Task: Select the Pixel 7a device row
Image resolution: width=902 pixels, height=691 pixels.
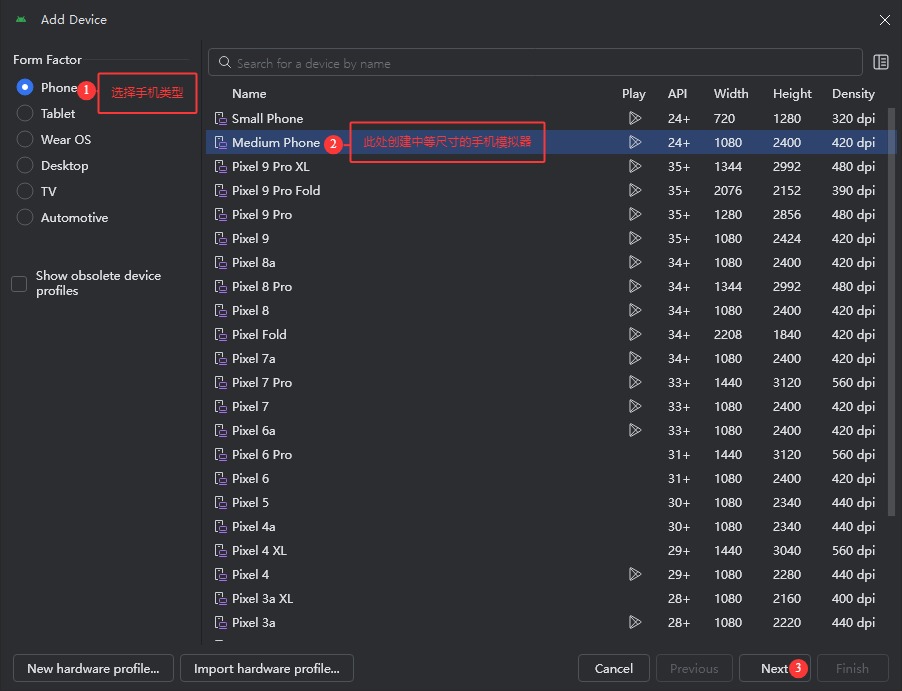Action: pyautogui.click(x=551, y=358)
